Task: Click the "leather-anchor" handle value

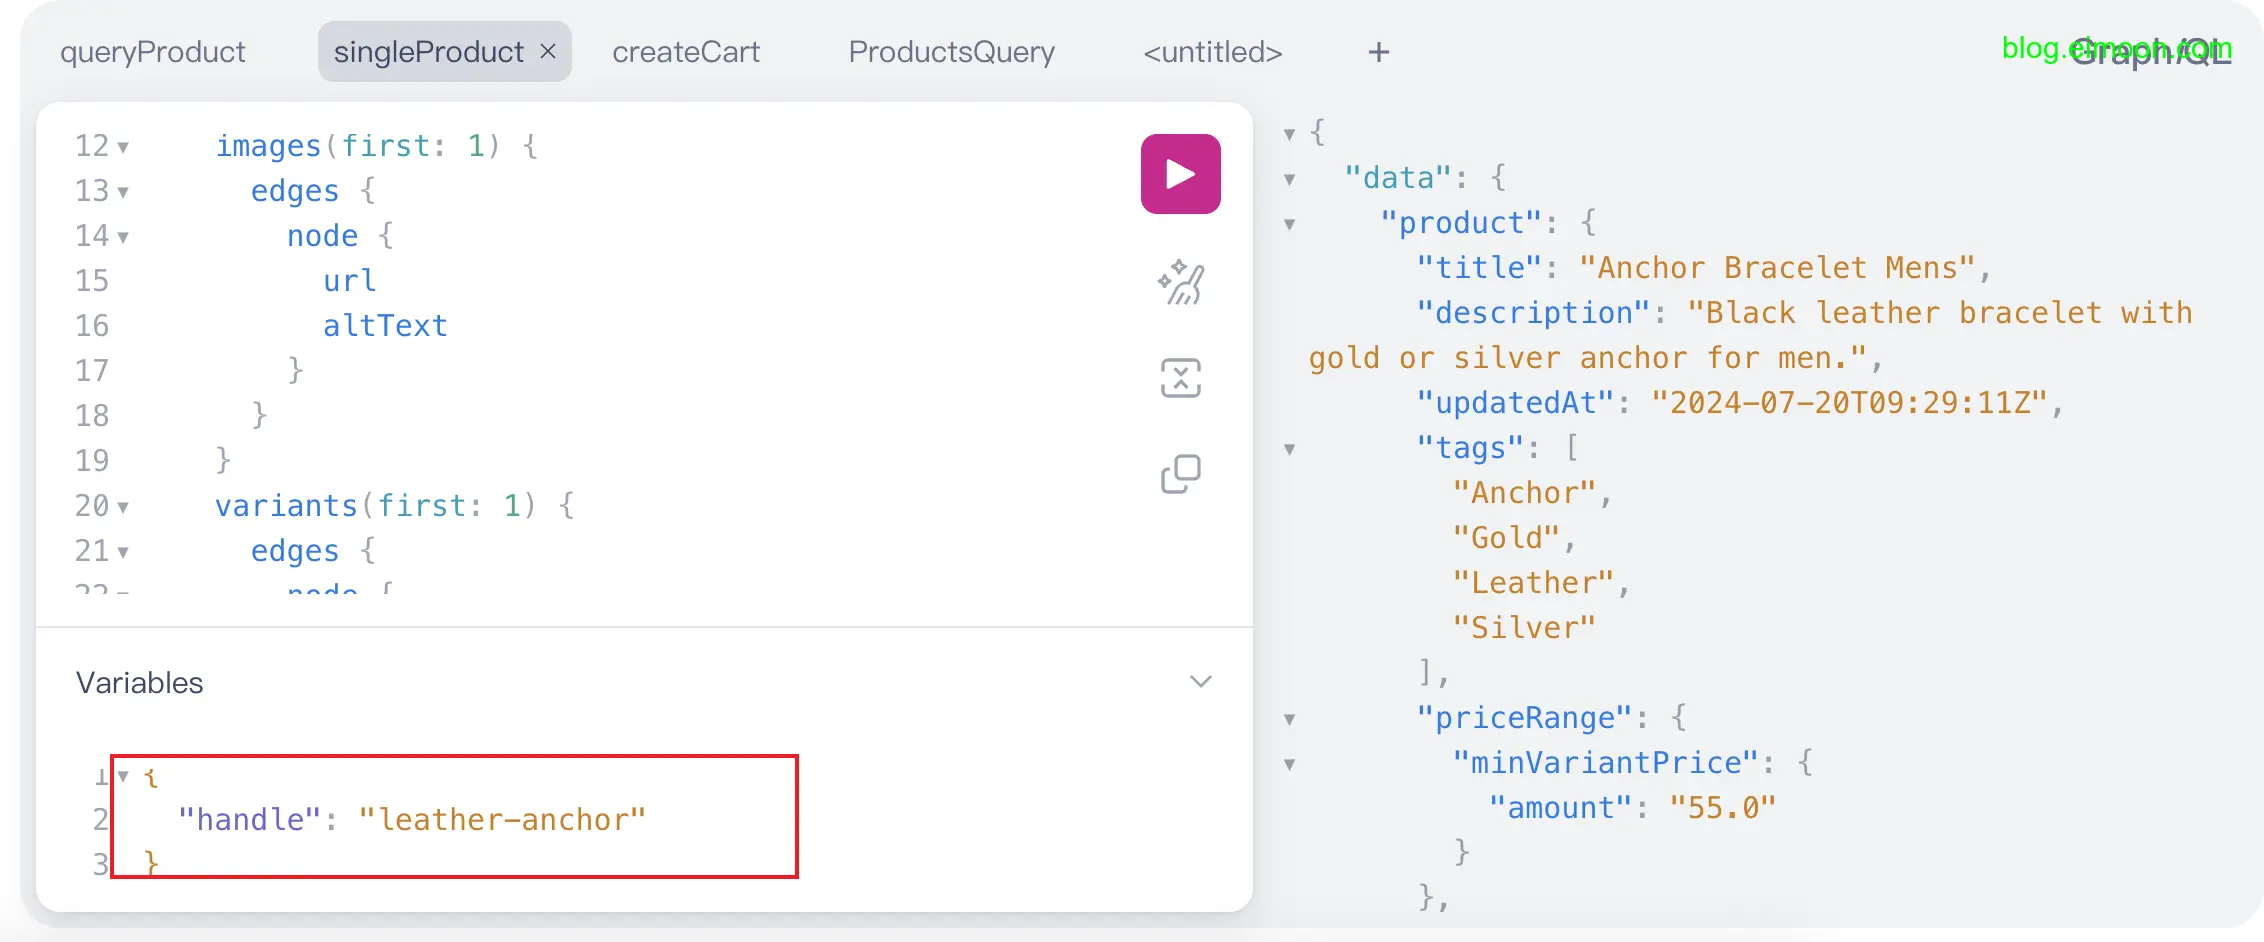Action: point(502,820)
